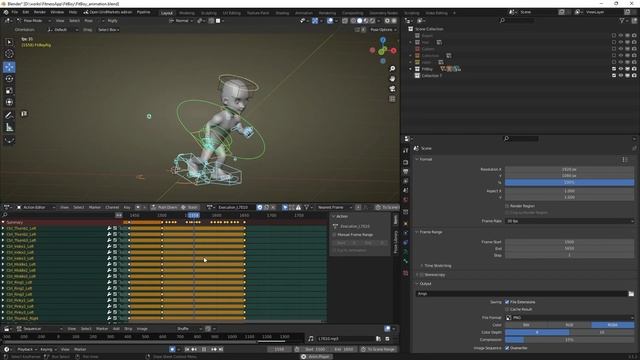
Task: Click the speaker icon next to 17010.mp3
Action: coord(311,338)
